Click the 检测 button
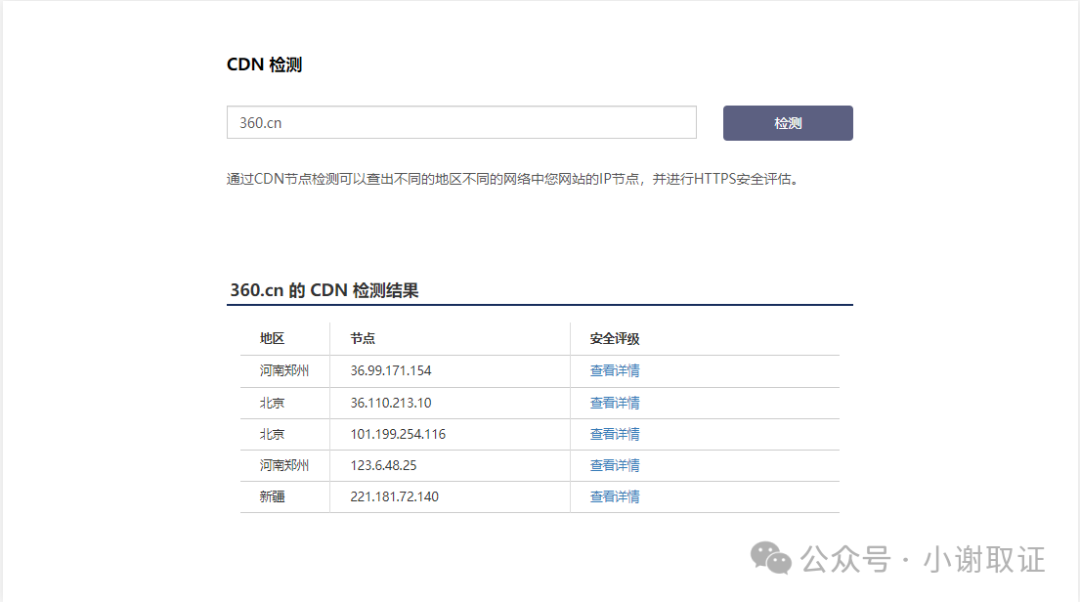This screenshot has height=602, width=1080. tap(787, 123)
